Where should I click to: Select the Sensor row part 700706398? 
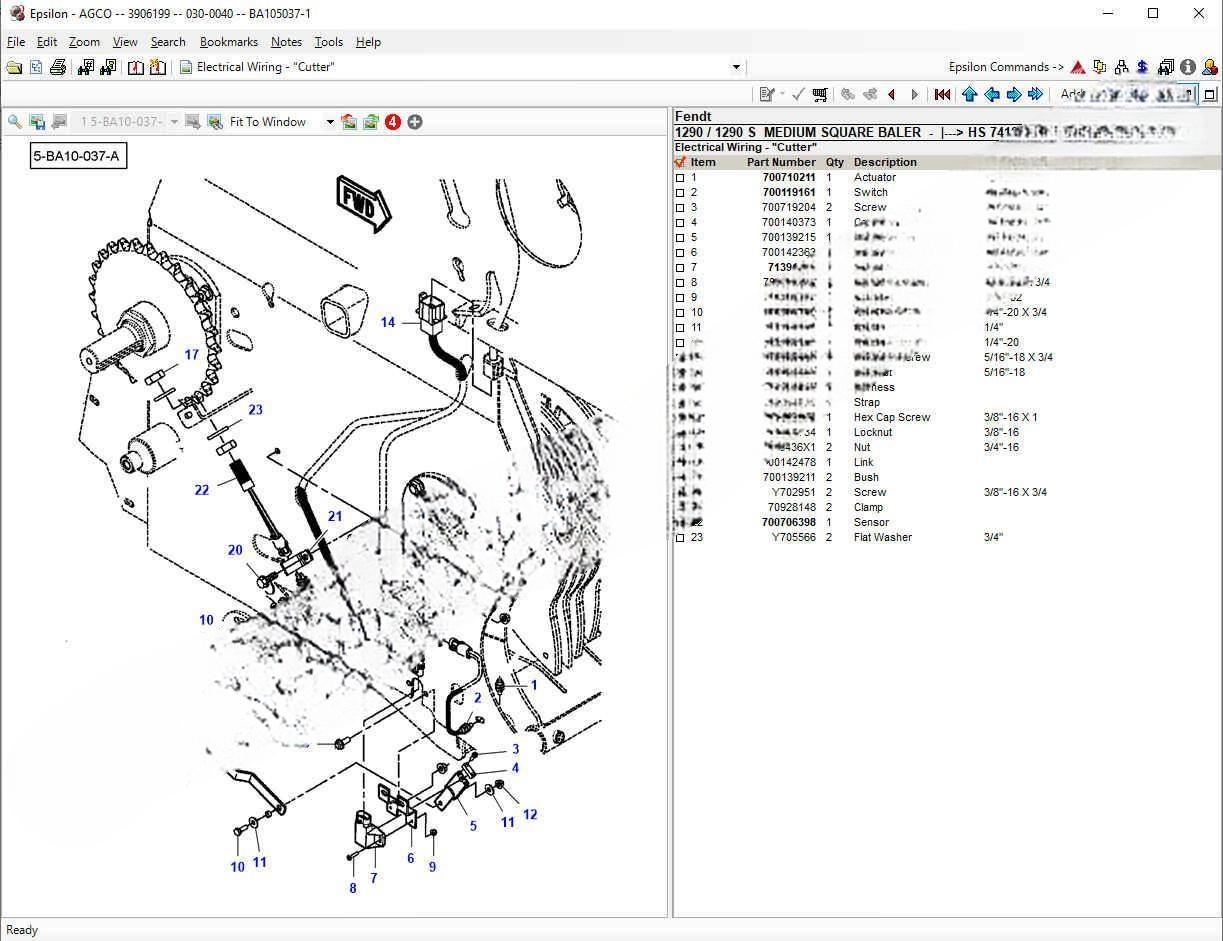coord(788,522)
